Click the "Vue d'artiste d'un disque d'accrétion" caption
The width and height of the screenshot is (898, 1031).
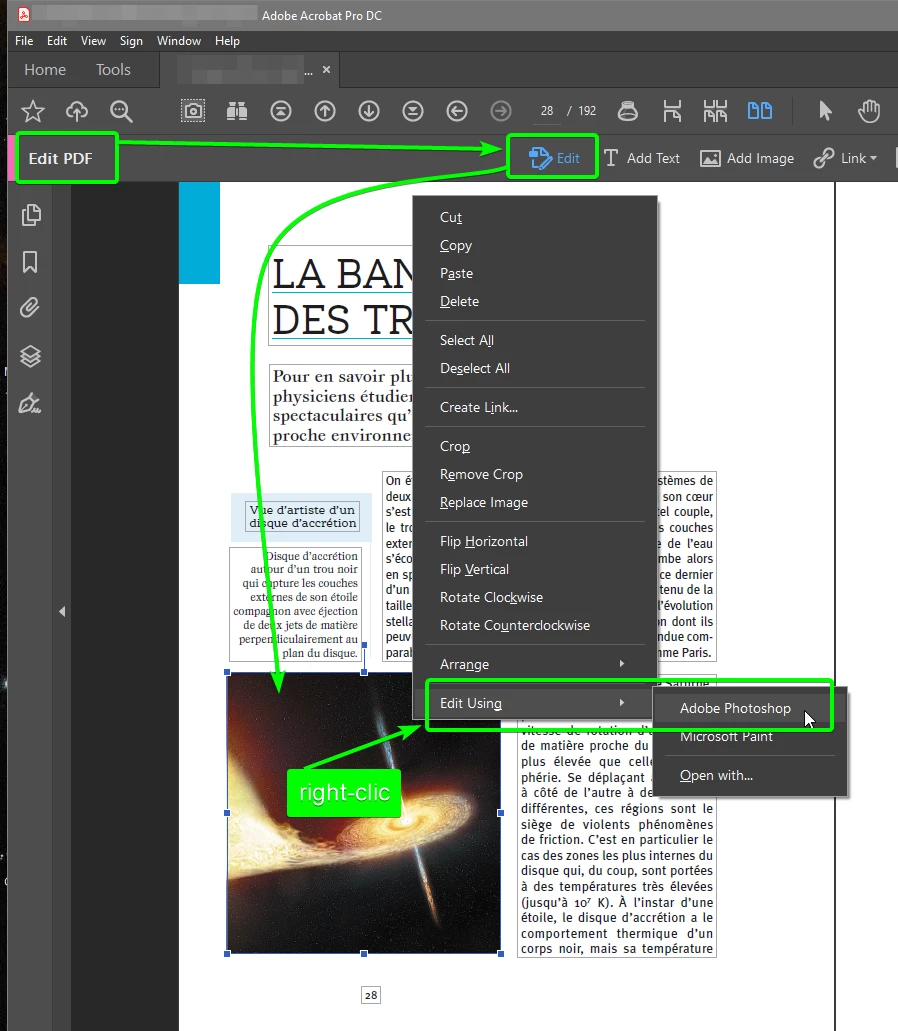click(302, 516)
